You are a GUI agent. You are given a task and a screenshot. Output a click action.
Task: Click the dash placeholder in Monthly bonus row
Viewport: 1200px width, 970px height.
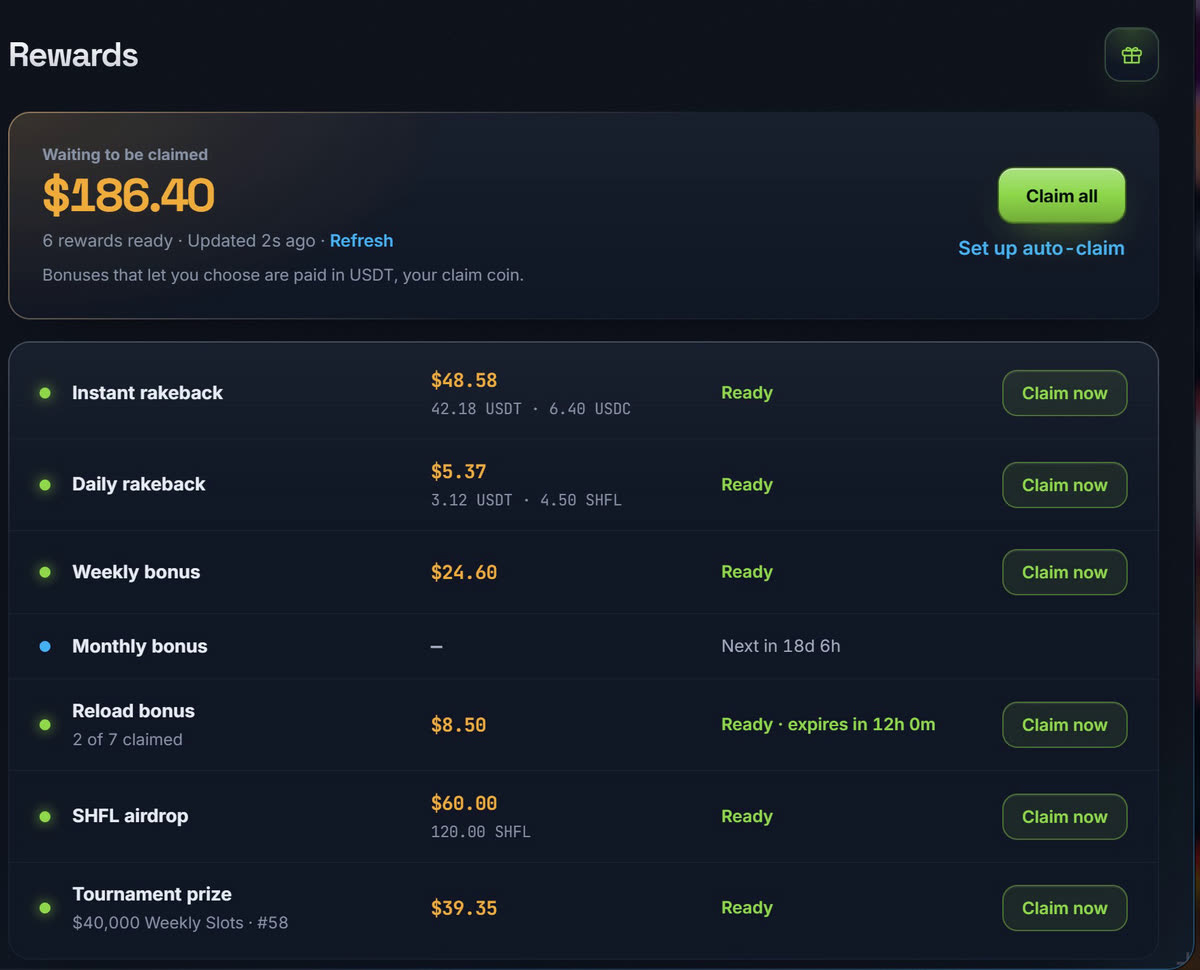436,647
